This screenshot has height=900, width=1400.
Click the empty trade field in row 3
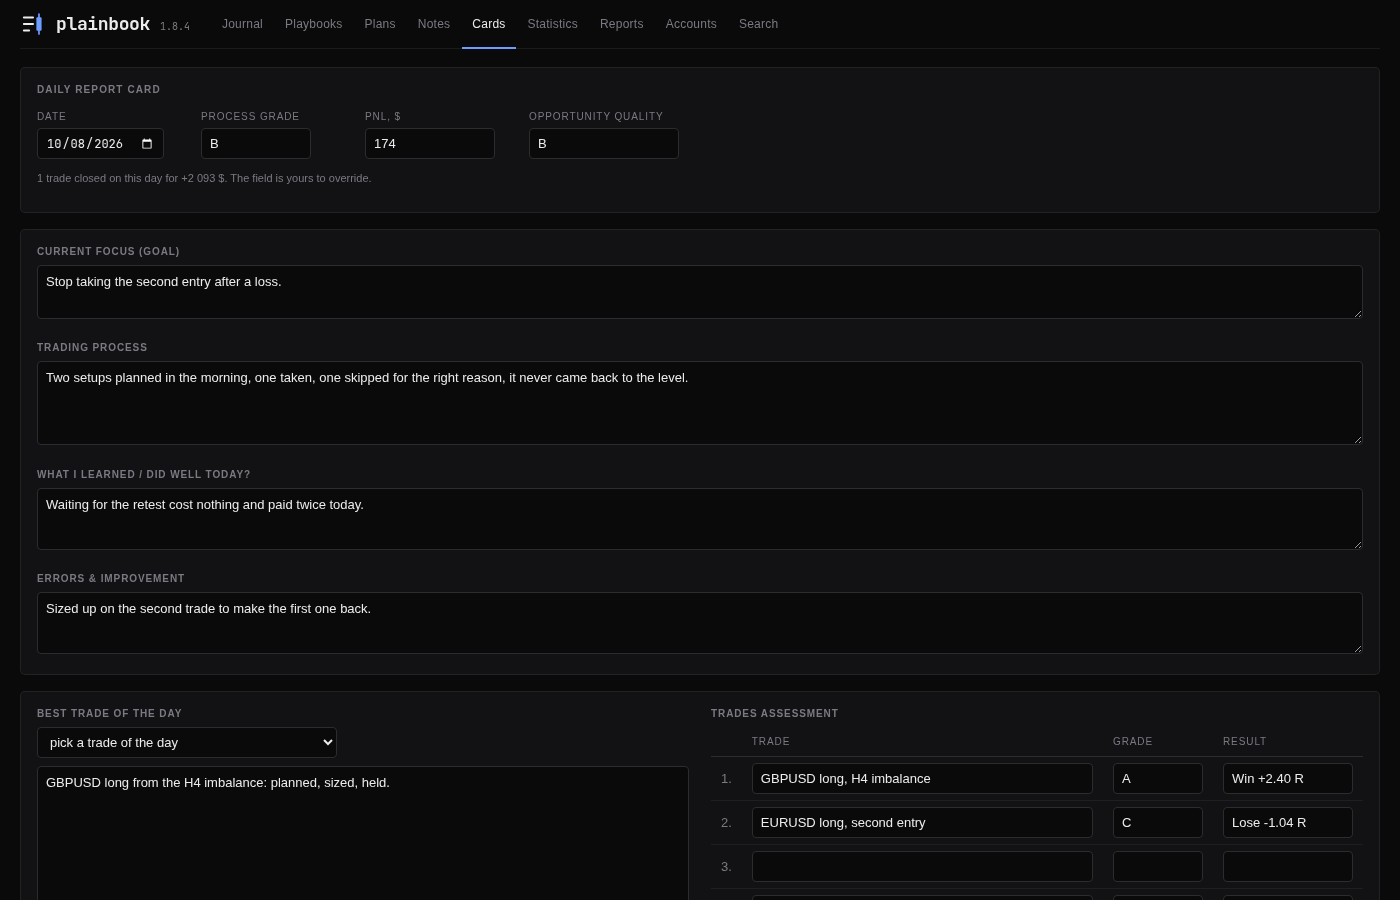point(922,867)
